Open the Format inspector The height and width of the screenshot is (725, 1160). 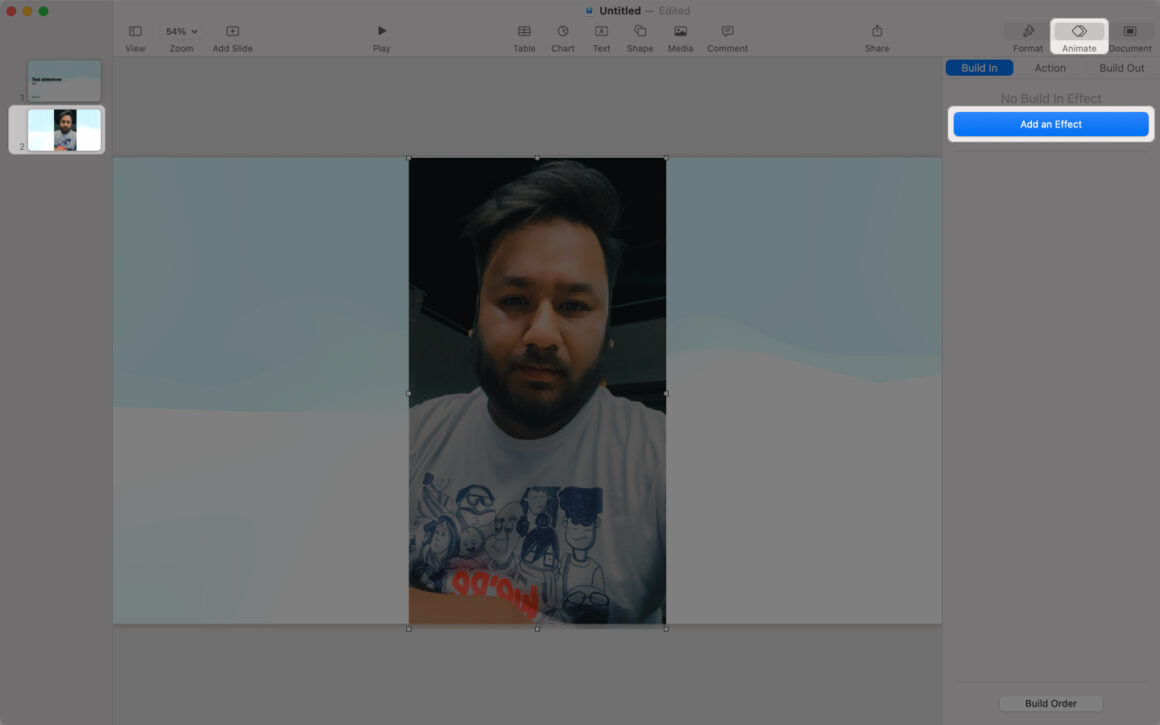point(1027,38)
